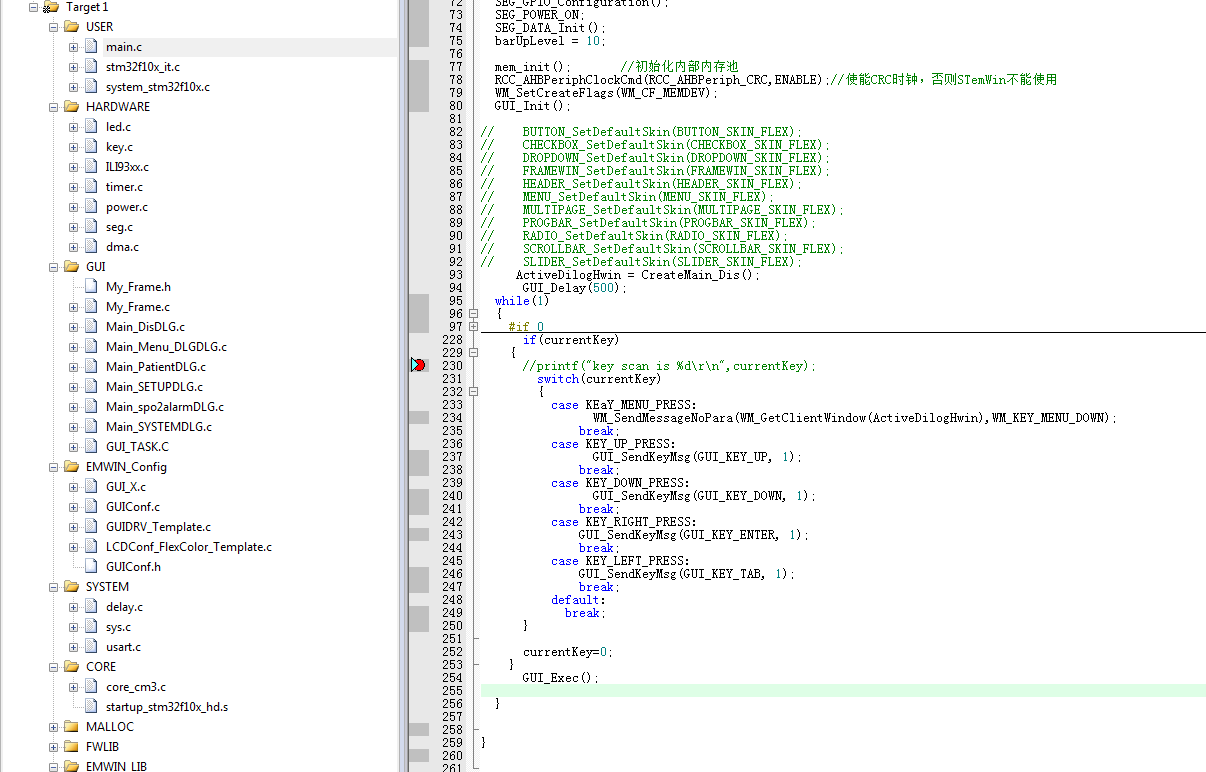
Task: Remove the breakpoint marker at line 230
Action: click(x=418, y=366)
